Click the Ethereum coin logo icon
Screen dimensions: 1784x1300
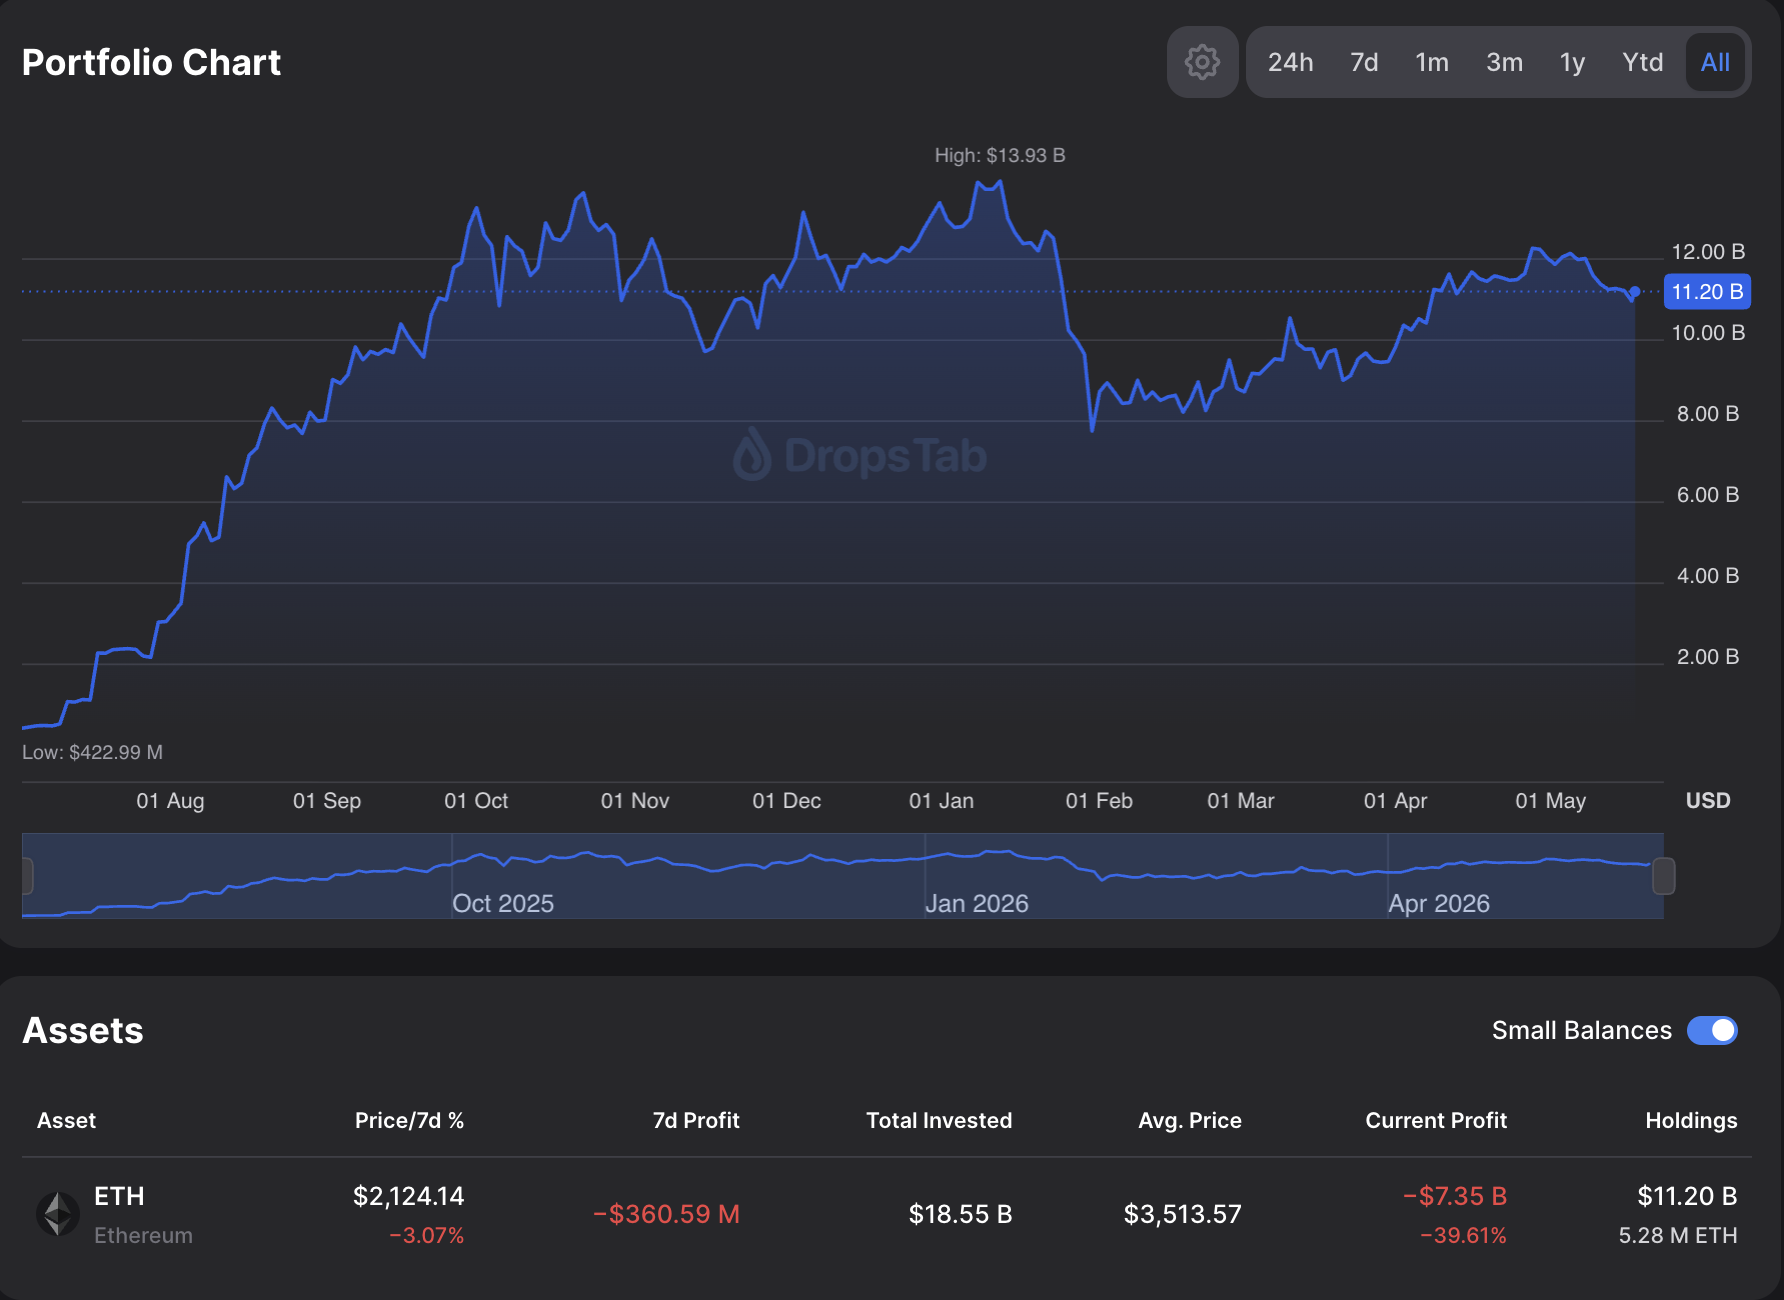coord(58,1214)
